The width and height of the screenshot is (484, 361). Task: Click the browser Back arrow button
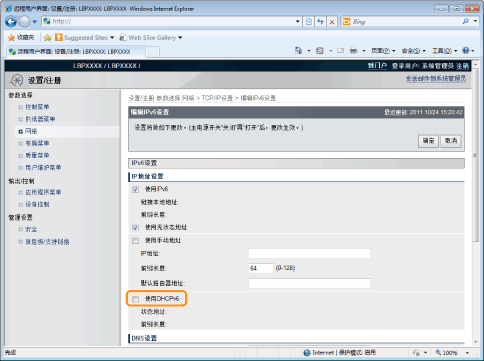click(x=11, y=22)
